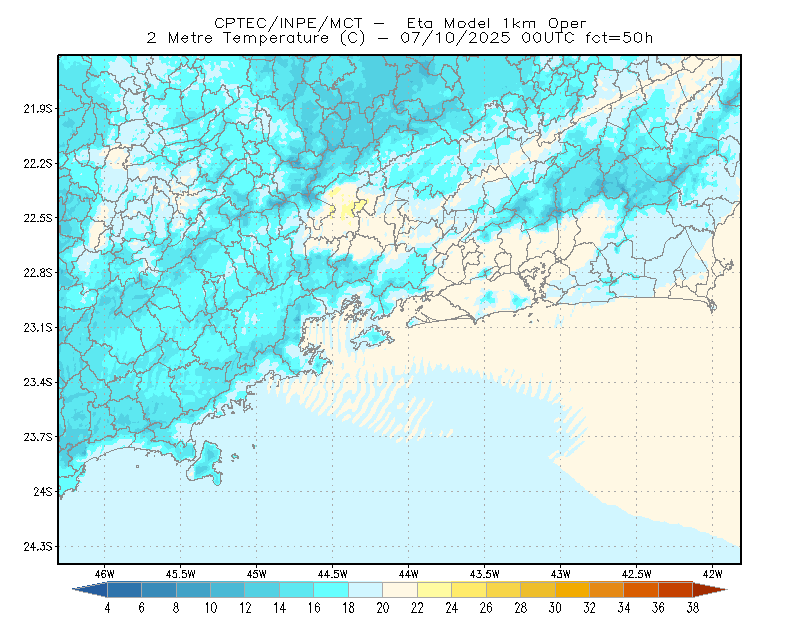The image size is (800, 618).
Task: Click the 6 to 8 color swatch in legend
Action: point(159,589)
